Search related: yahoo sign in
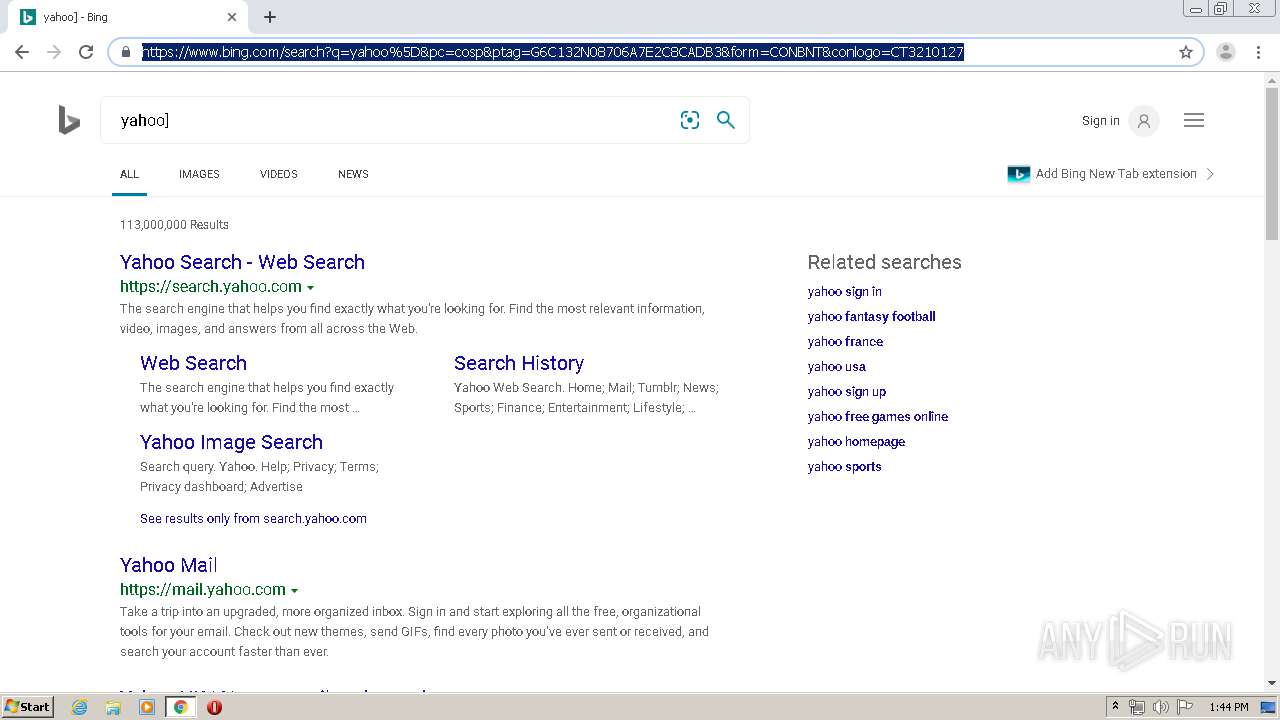This screenshot has width=1280, height=720. [x=844, y=291]
